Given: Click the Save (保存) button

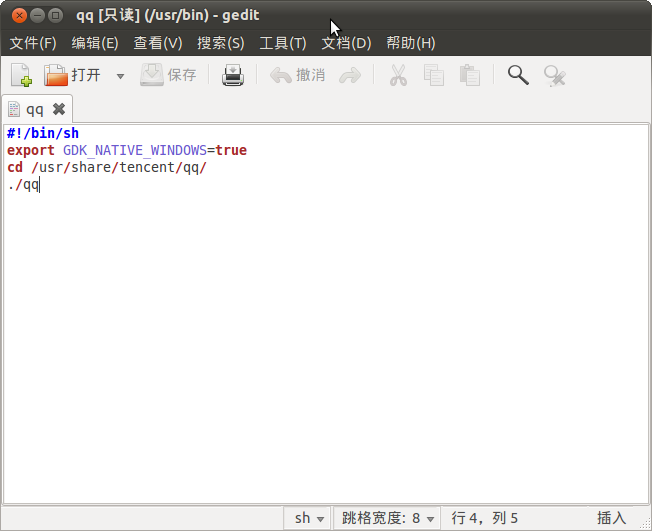Looking at the screenshot, I should tap(168, 75).
